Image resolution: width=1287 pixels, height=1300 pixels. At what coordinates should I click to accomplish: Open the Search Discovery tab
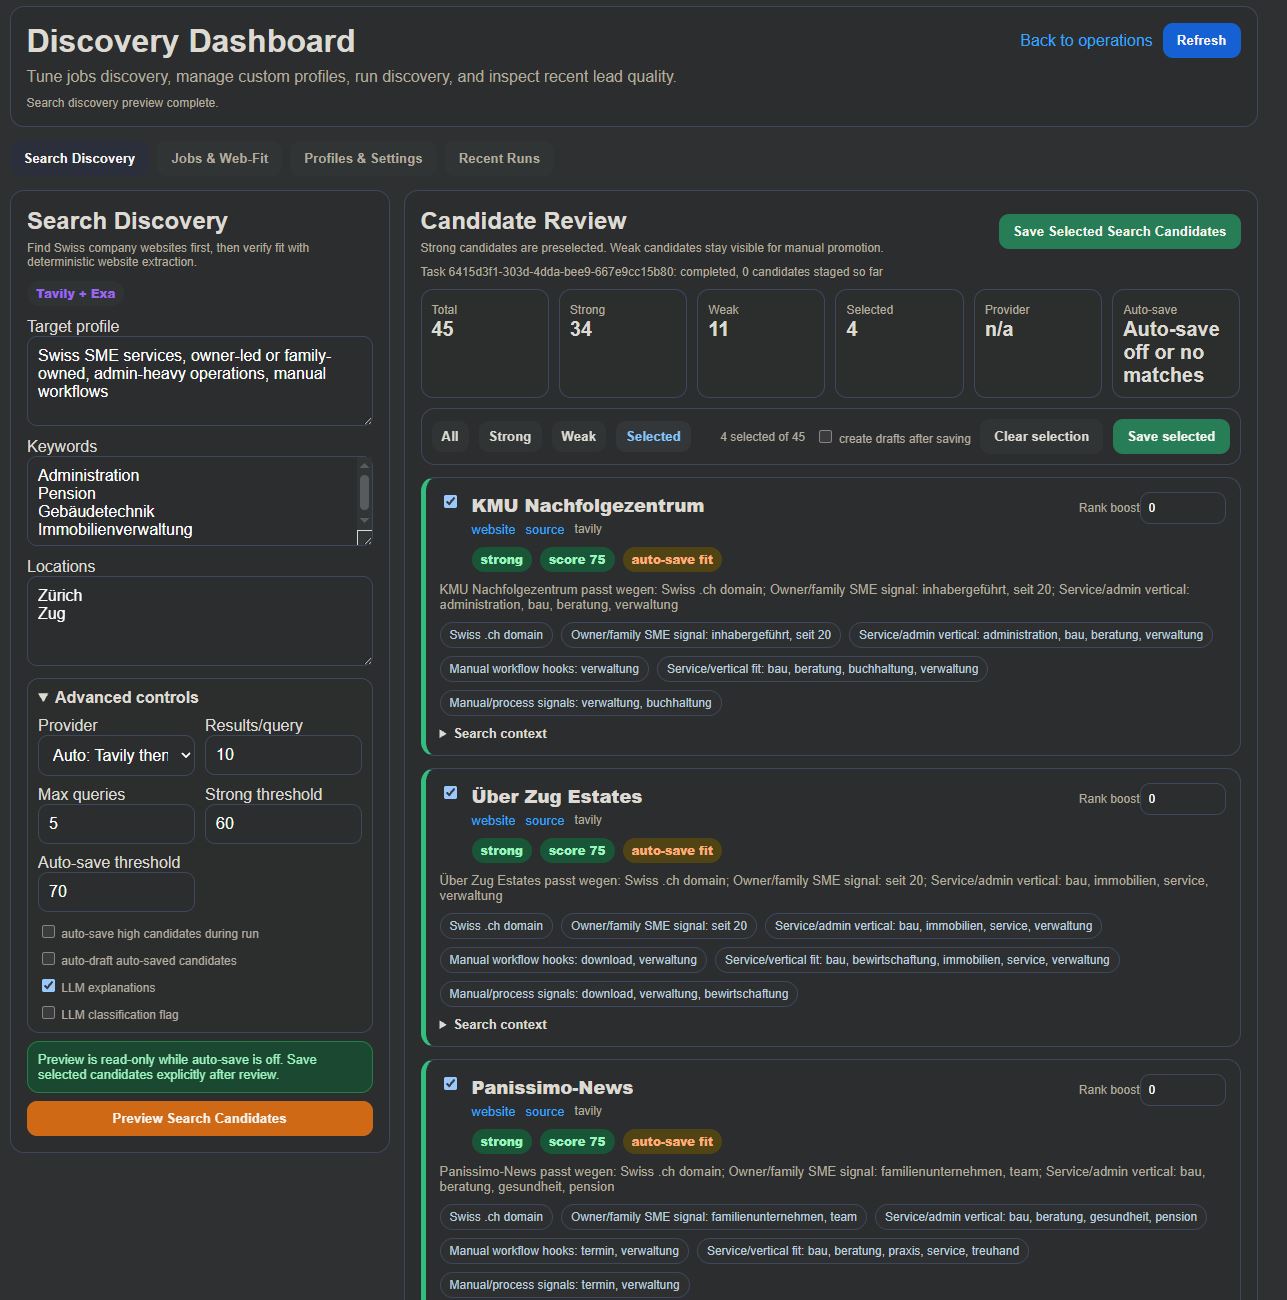80,158
